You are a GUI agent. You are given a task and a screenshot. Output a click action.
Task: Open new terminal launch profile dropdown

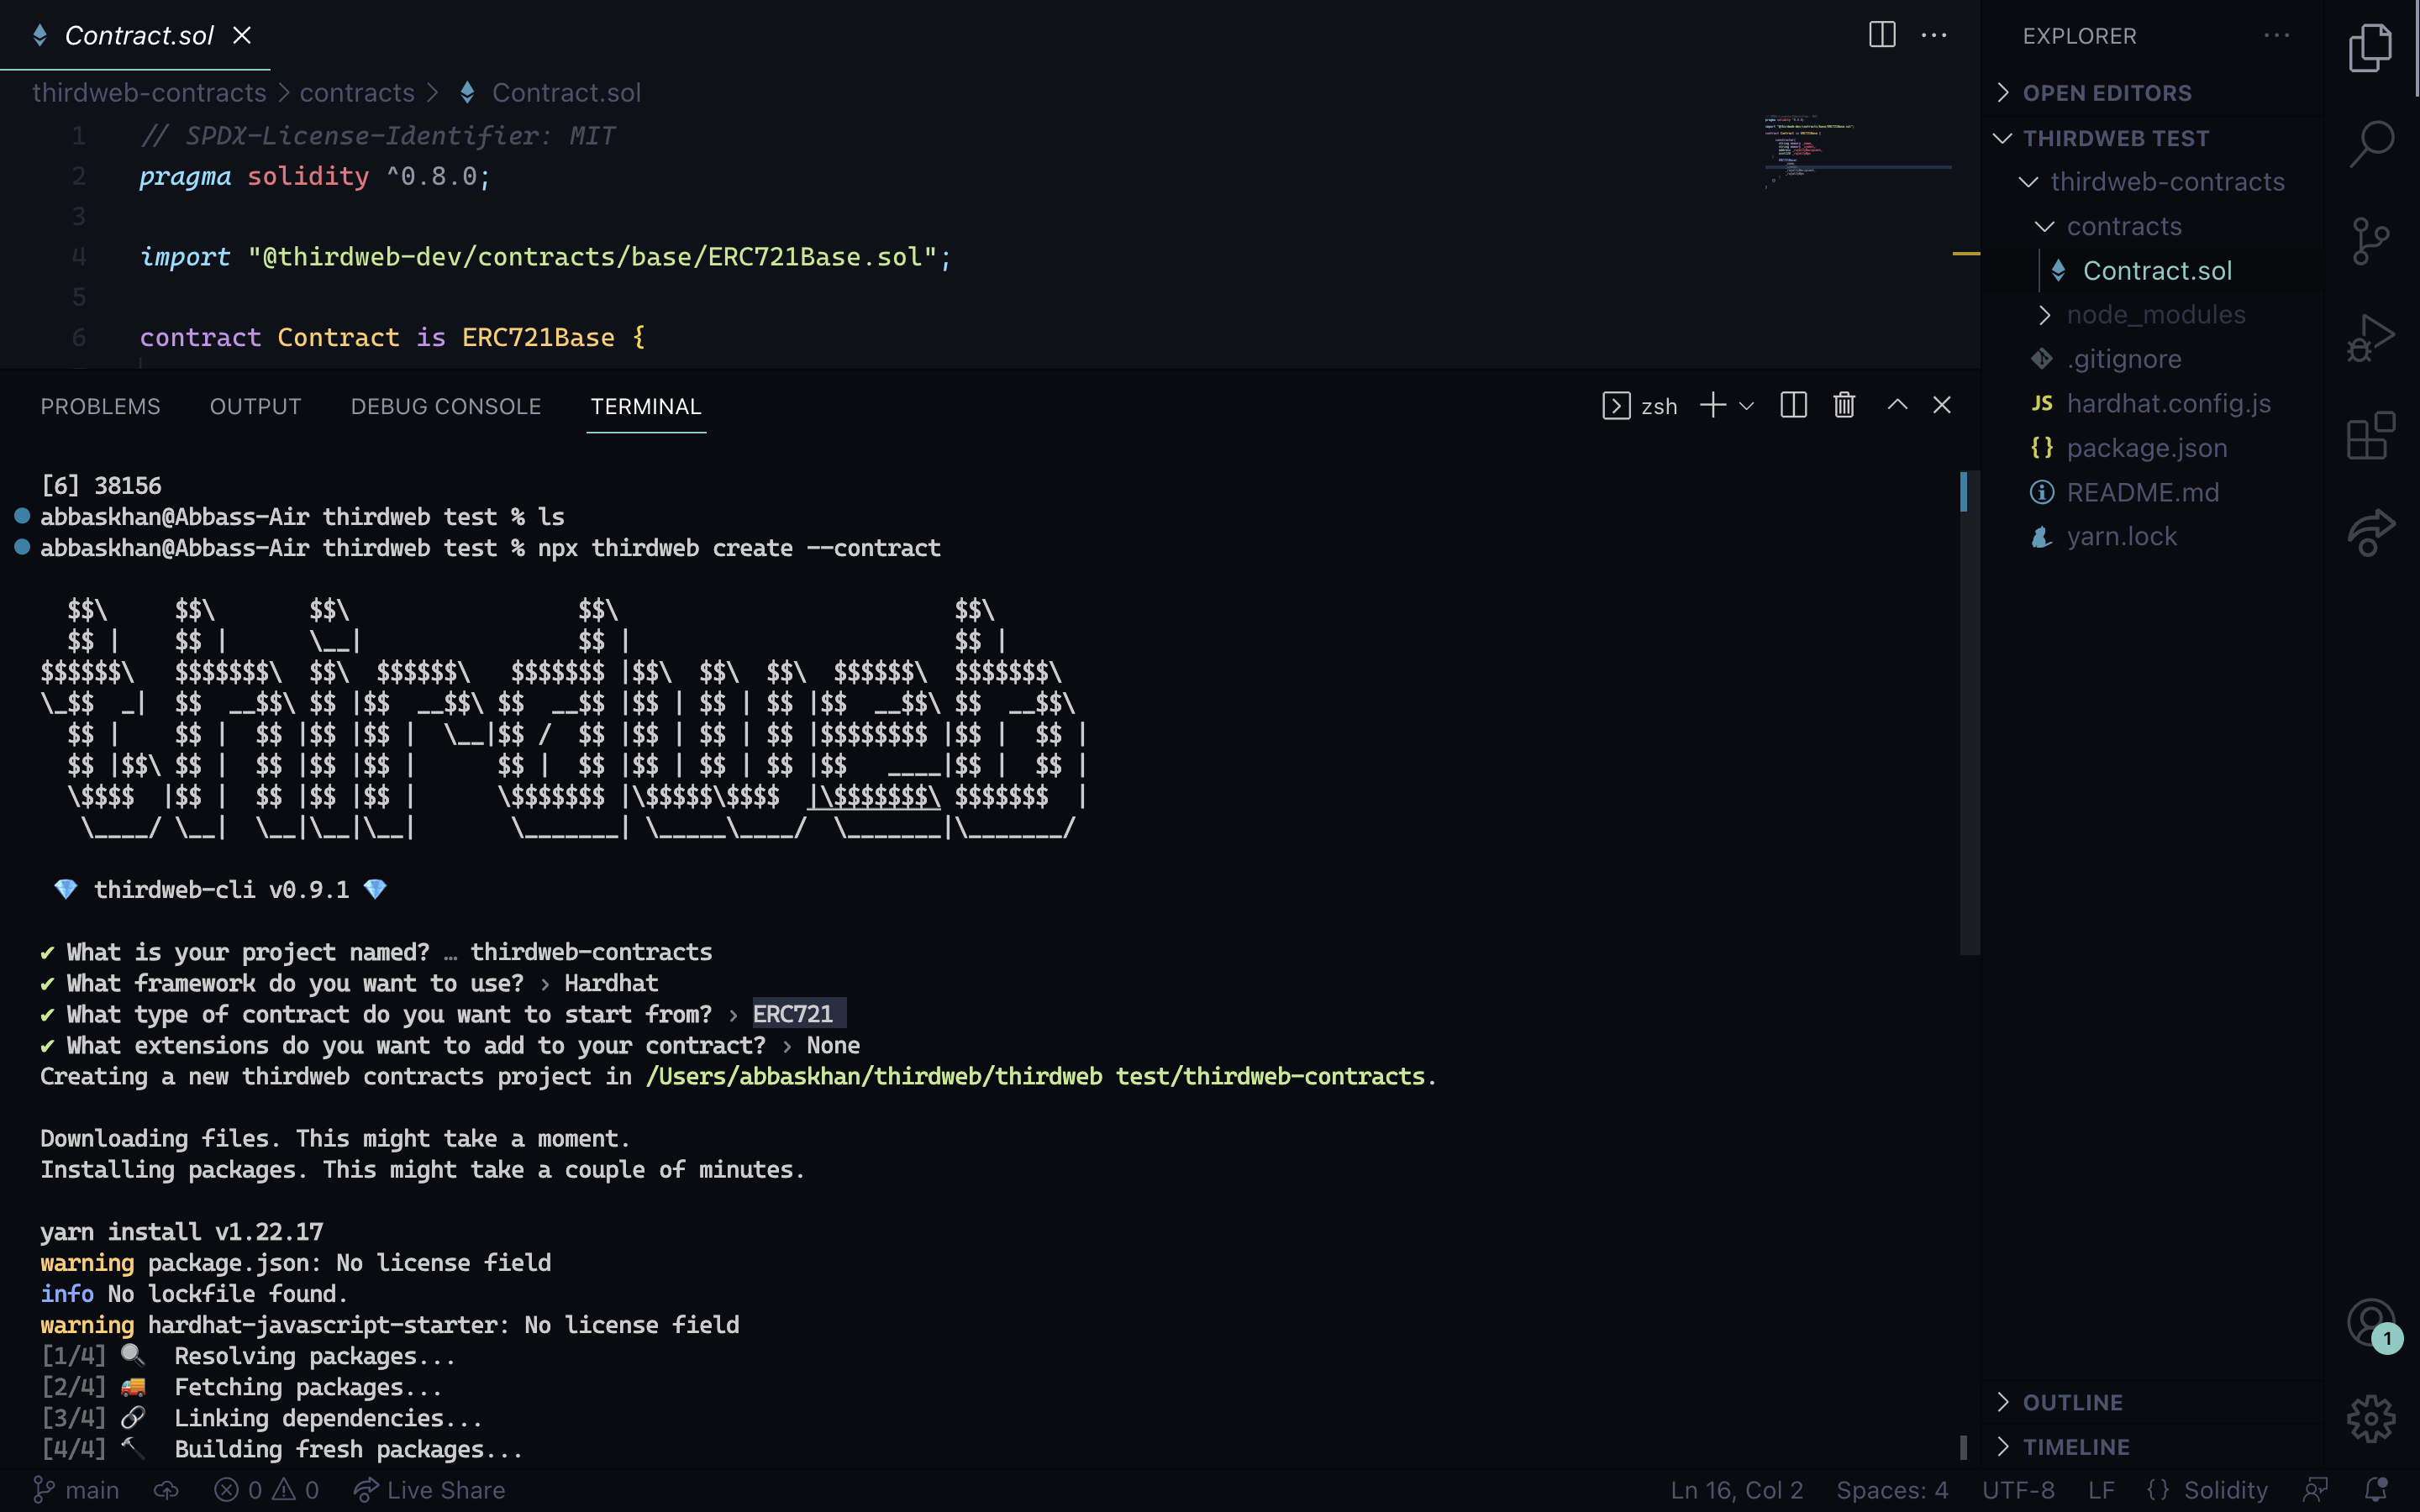coord(1747,406)
